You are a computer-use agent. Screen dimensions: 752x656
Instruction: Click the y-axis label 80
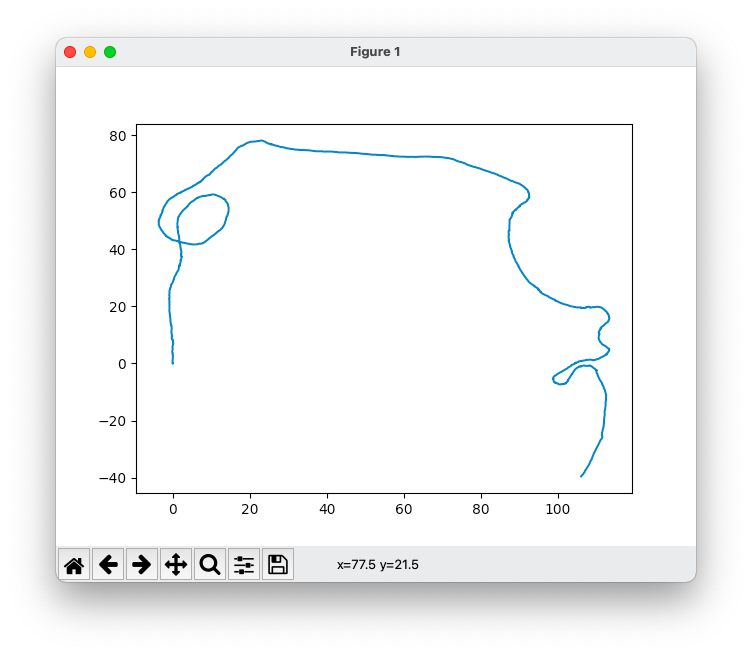pos(118,136)
